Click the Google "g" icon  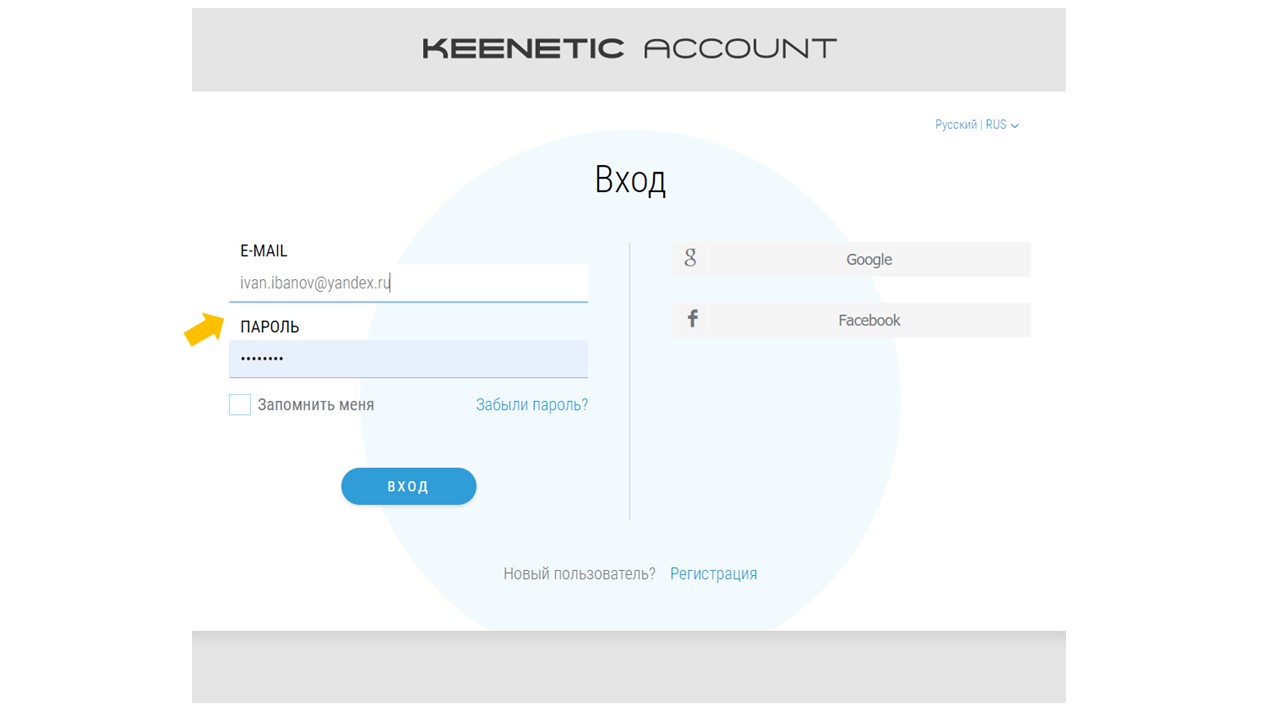690,258
